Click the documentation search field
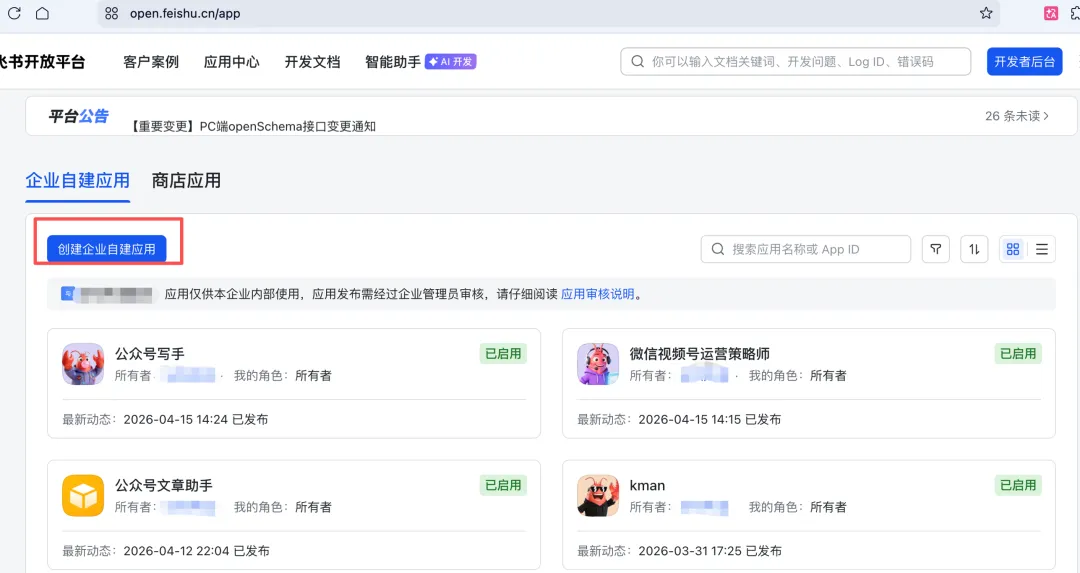 pyautogui.click(x=796, y=61)
